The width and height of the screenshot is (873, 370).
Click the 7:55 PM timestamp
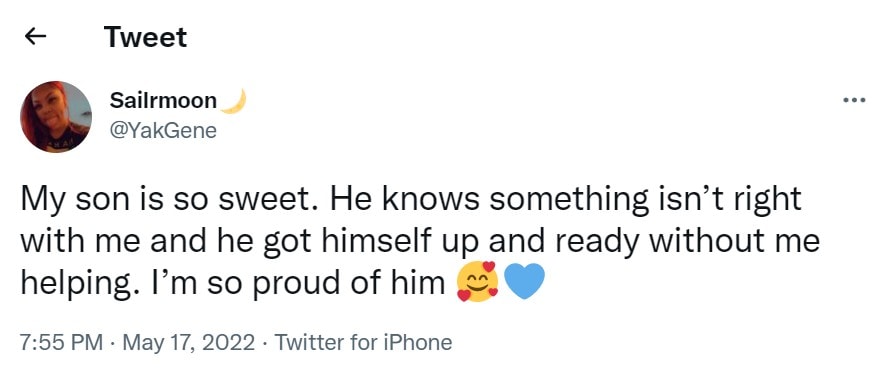coord(61,342)
